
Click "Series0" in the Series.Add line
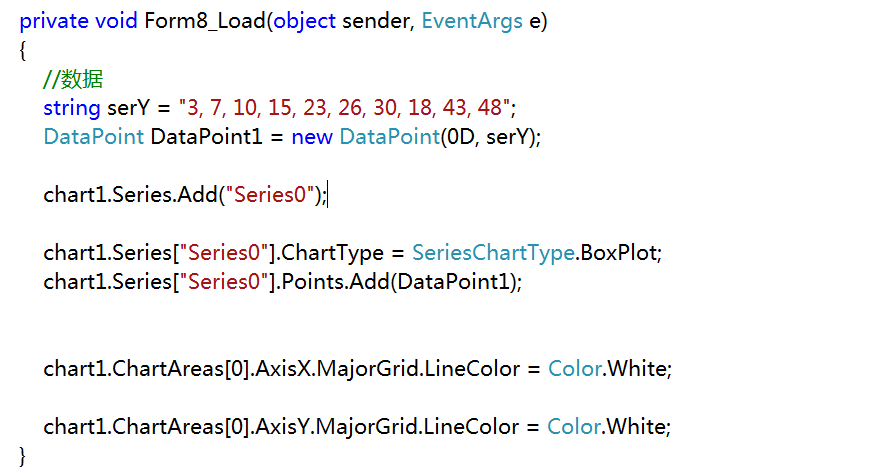tap(272, 195)
